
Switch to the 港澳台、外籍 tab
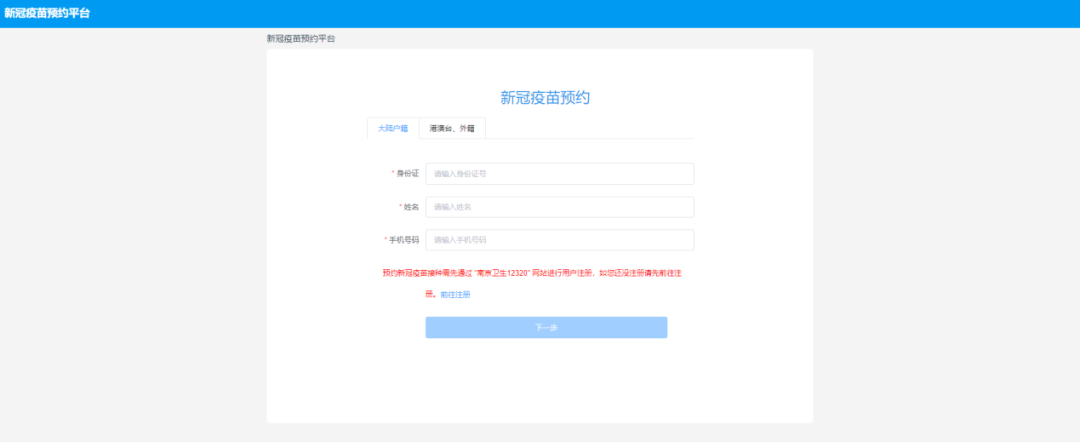[451, 129]
